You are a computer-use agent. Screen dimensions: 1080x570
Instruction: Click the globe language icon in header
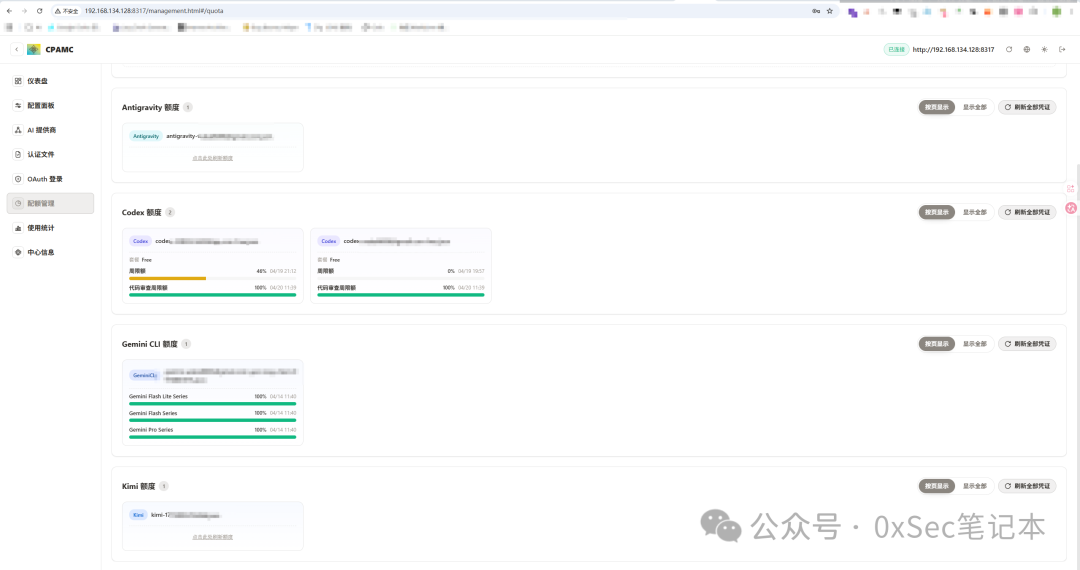[x=1027, y=50]
